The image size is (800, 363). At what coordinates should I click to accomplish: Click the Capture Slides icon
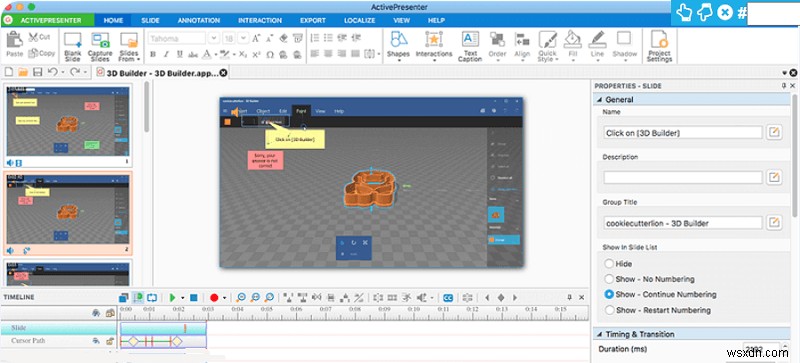(101, 40)
